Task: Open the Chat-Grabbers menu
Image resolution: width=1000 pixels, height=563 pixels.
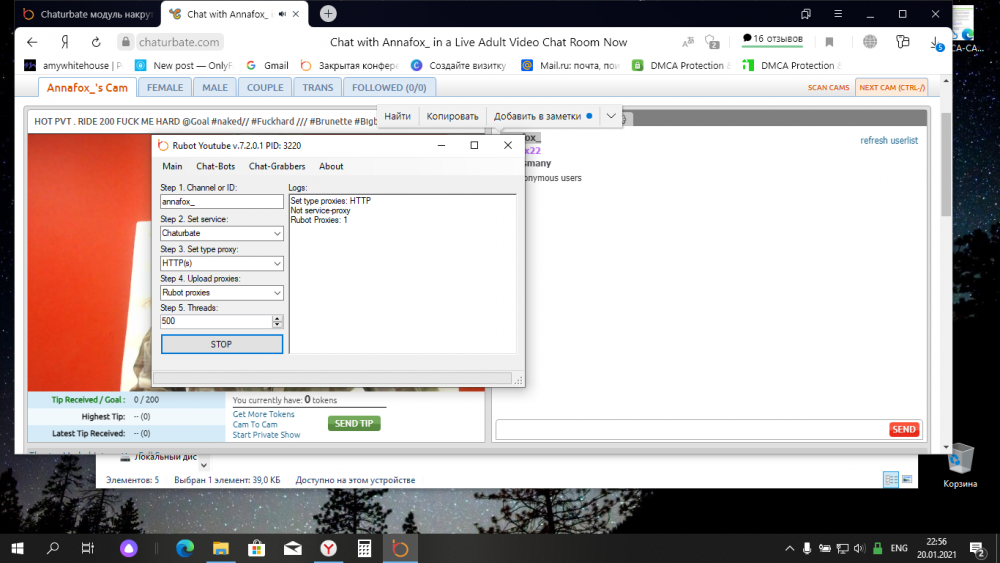Action: 277,166
